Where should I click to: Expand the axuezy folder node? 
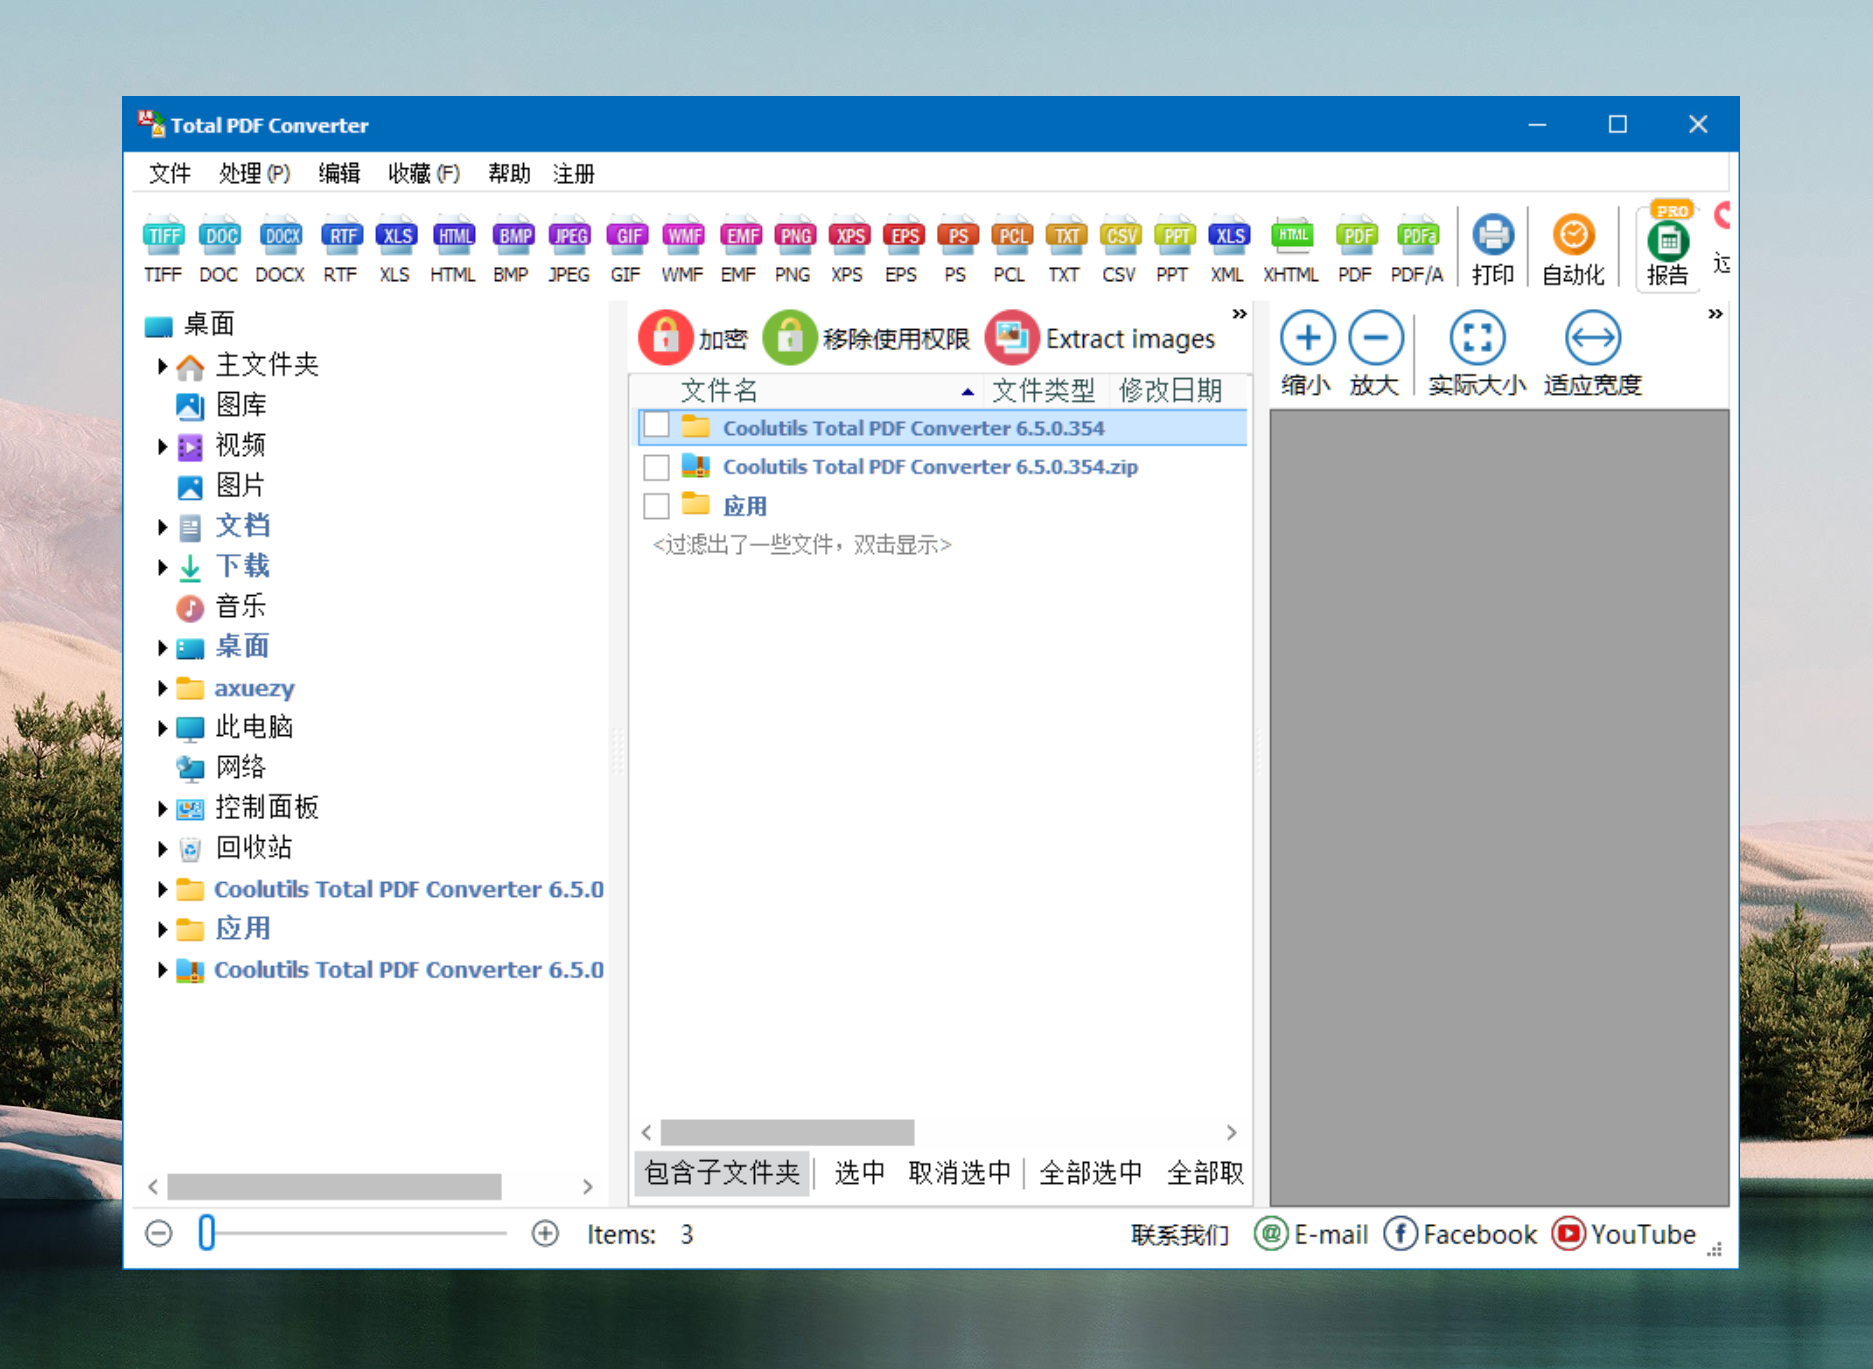[162, 688]
